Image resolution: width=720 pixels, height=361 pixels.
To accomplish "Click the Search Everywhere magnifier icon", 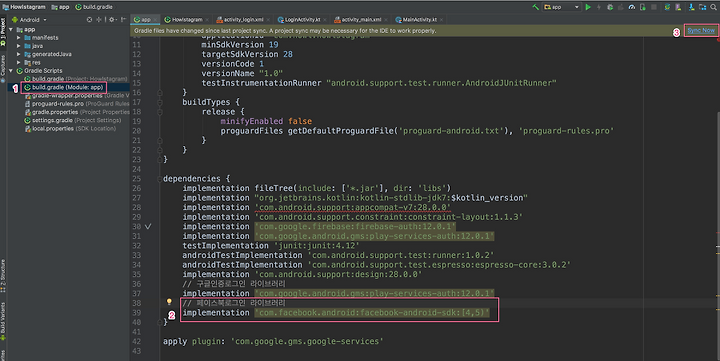I will pyautogui.click(x=714, y=7).
